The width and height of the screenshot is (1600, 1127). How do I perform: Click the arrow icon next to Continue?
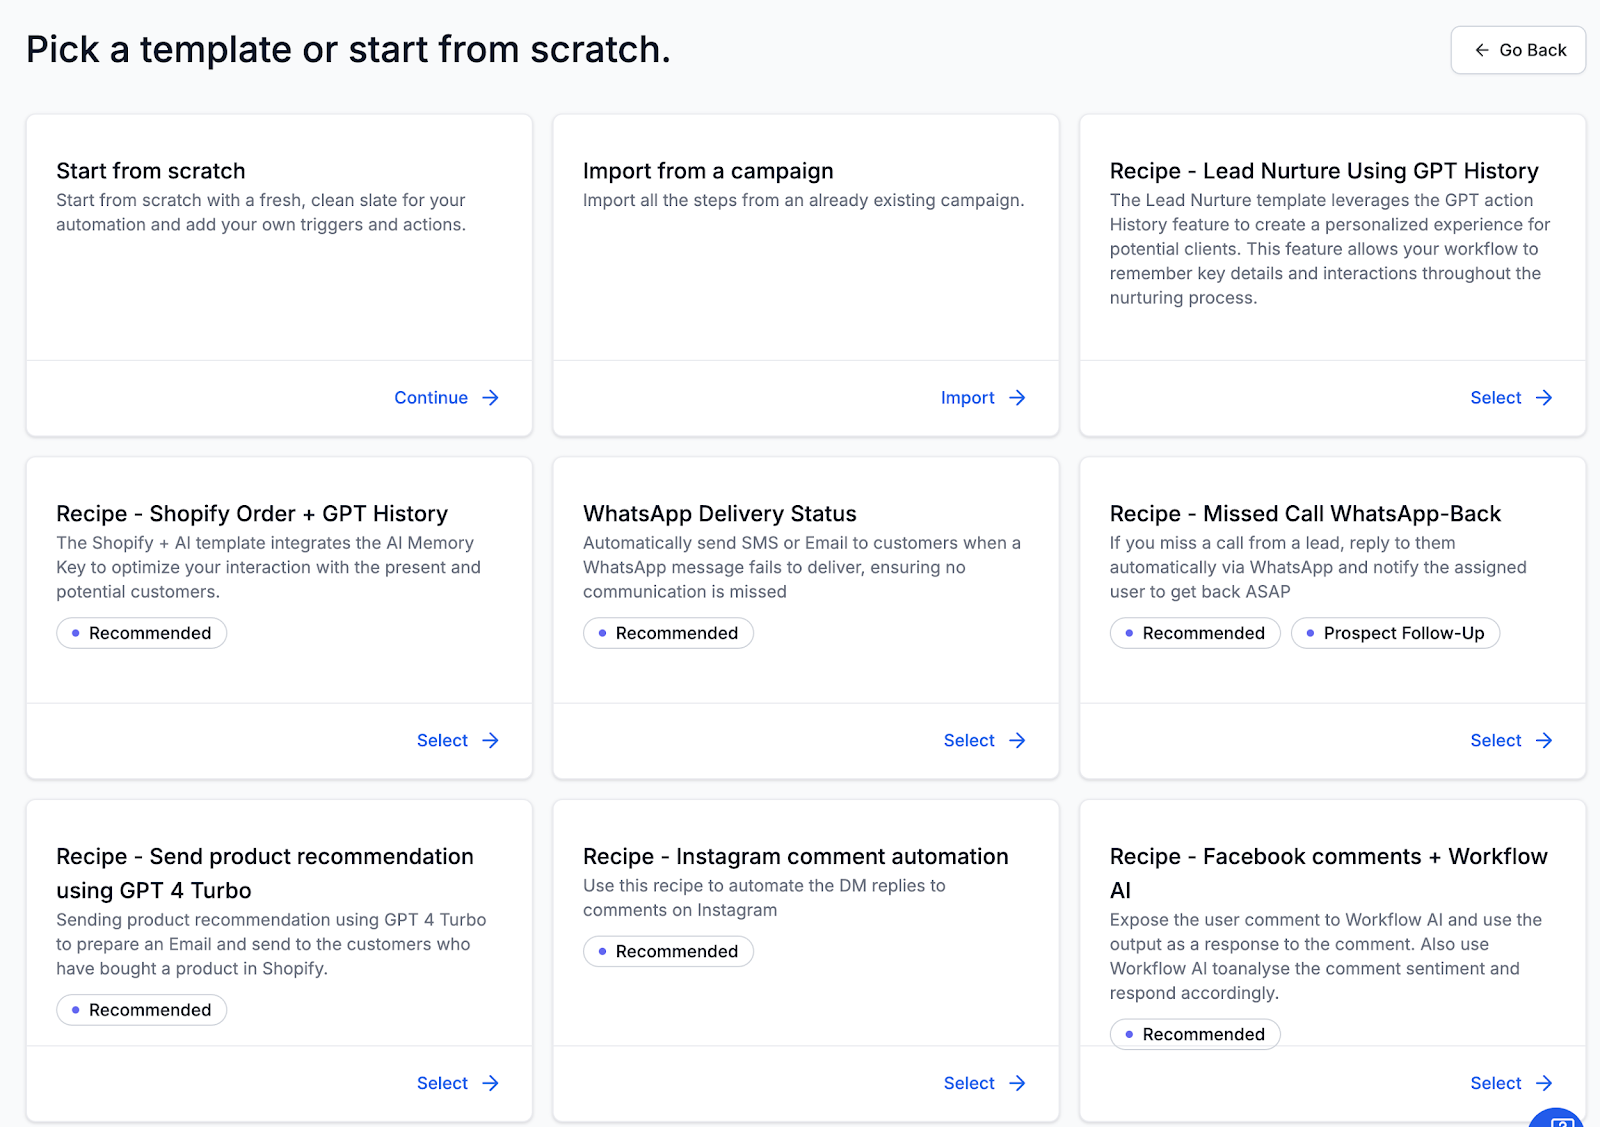[x=490, y=398]
